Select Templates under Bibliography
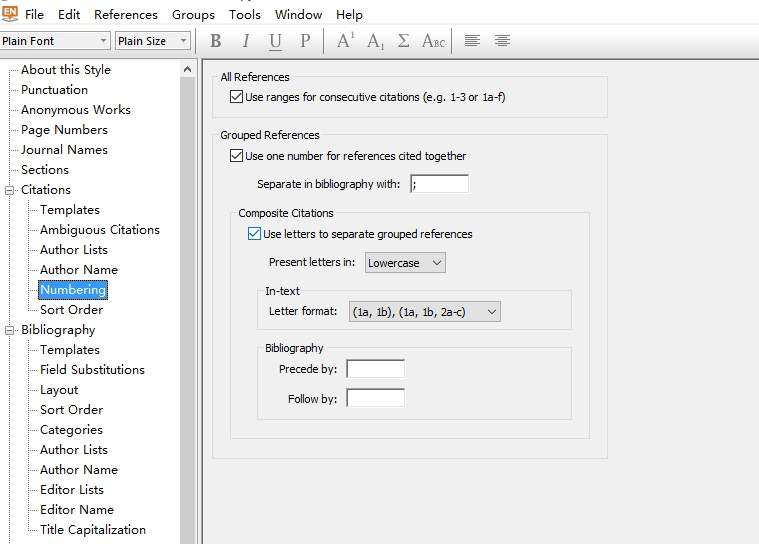Viewport: 759px width, 544px height. click(70, 349)
